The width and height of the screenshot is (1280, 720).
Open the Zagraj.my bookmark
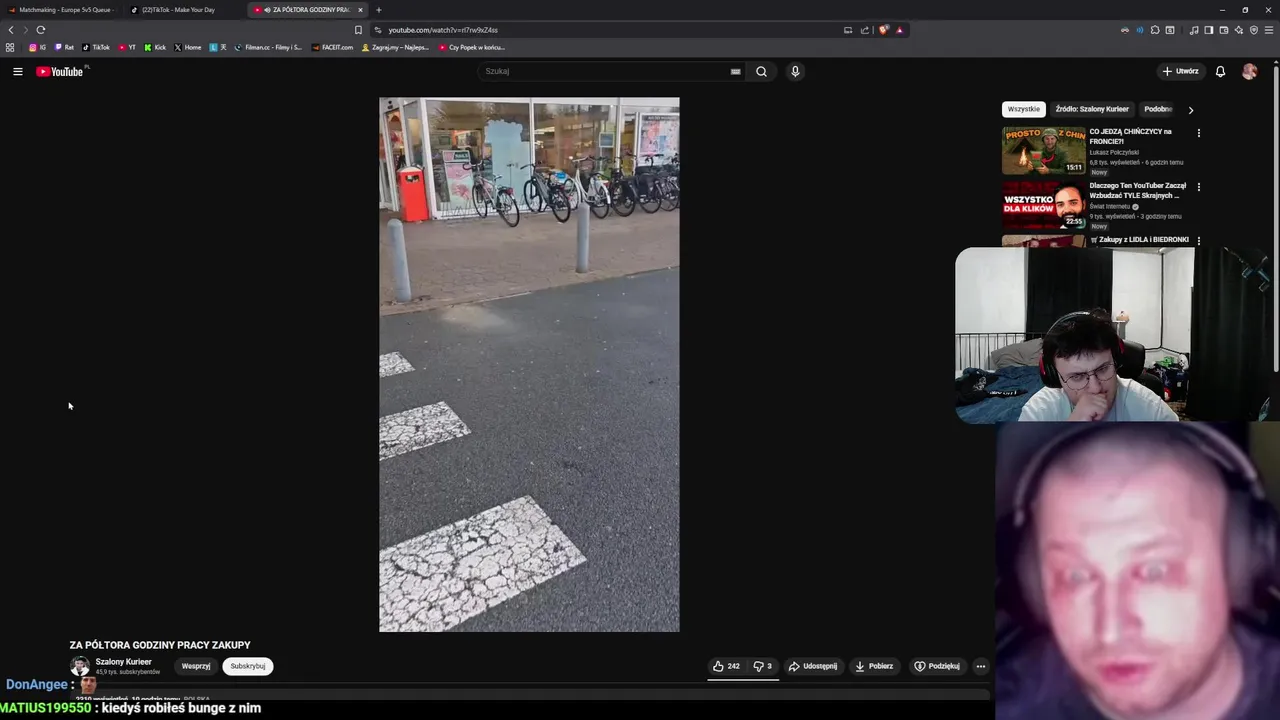(396, 47)
